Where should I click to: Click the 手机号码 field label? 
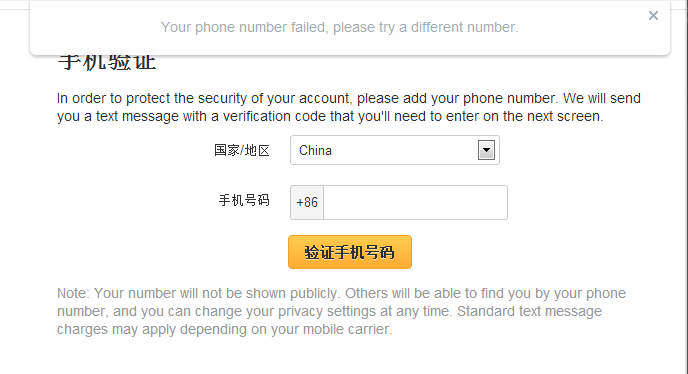244,201
